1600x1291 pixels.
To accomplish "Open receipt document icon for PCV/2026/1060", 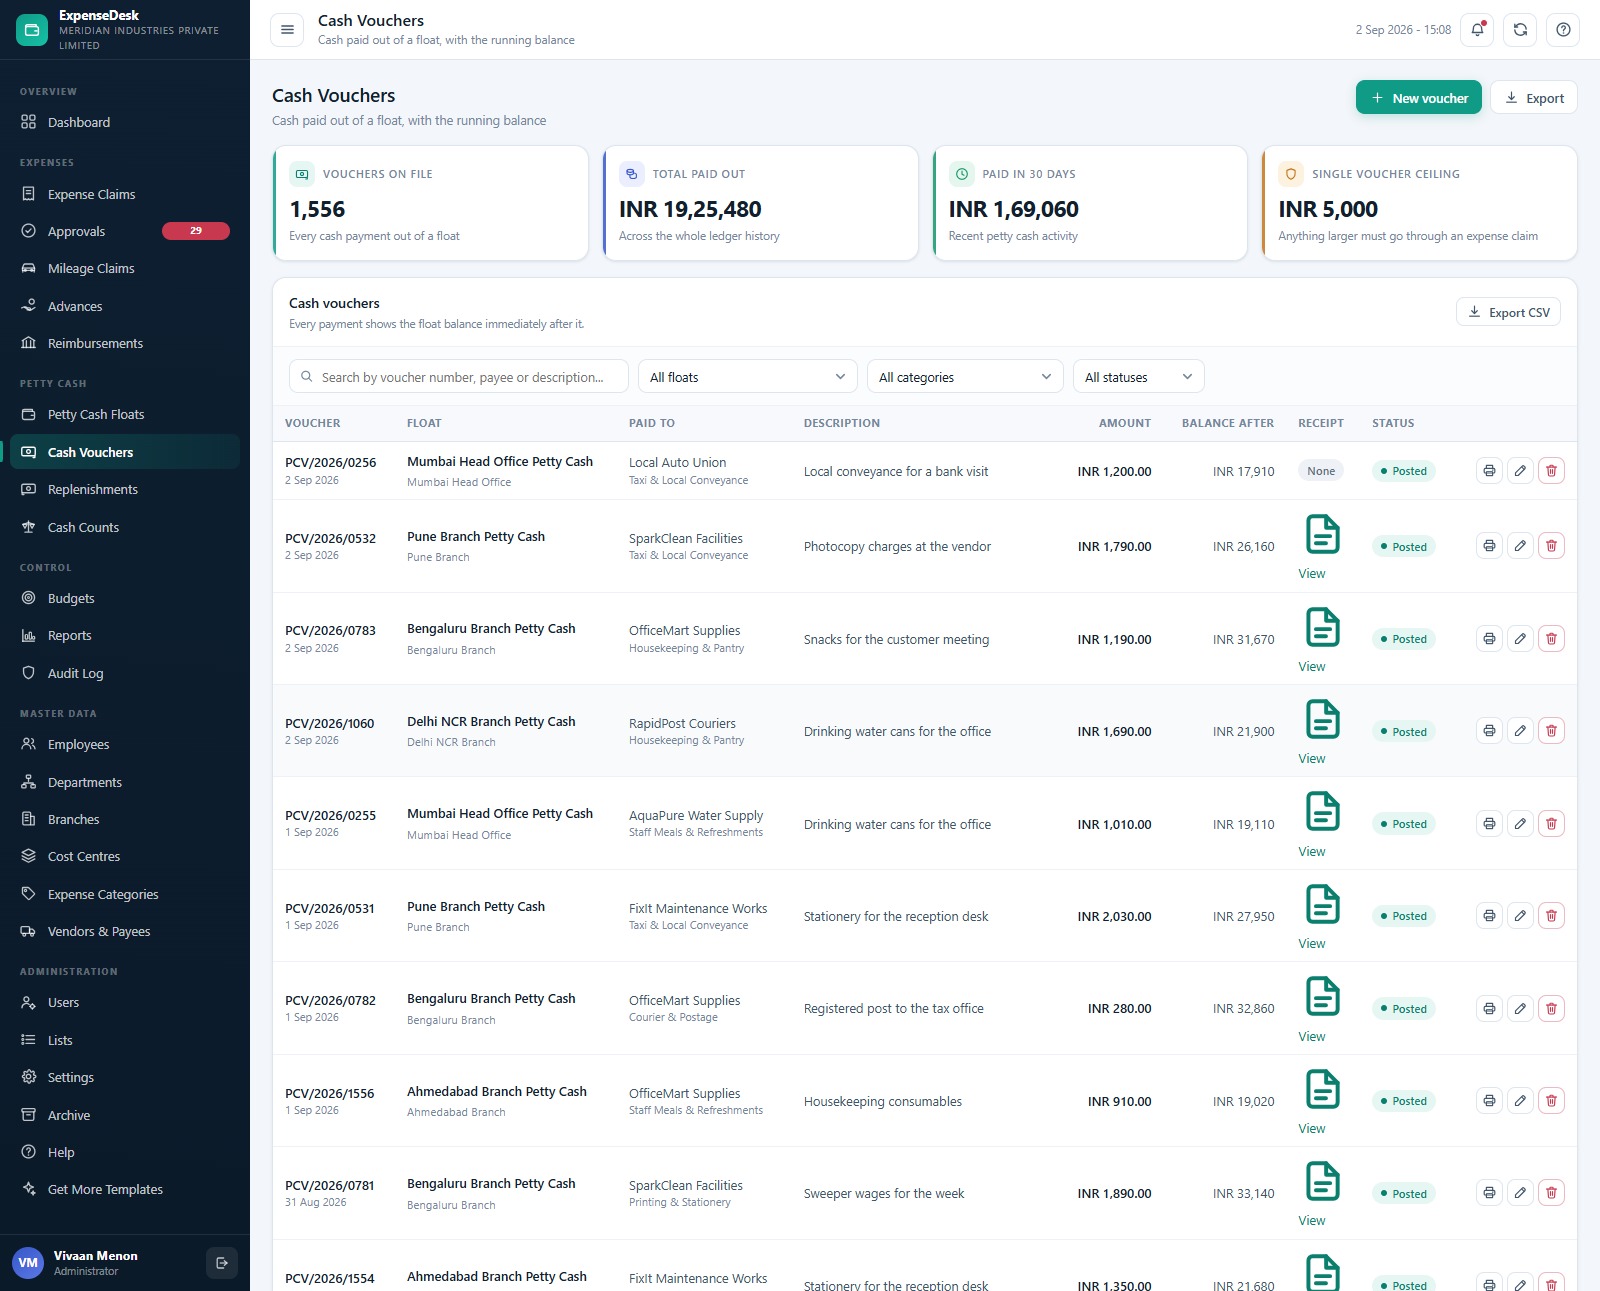I will pos(1322,720).
